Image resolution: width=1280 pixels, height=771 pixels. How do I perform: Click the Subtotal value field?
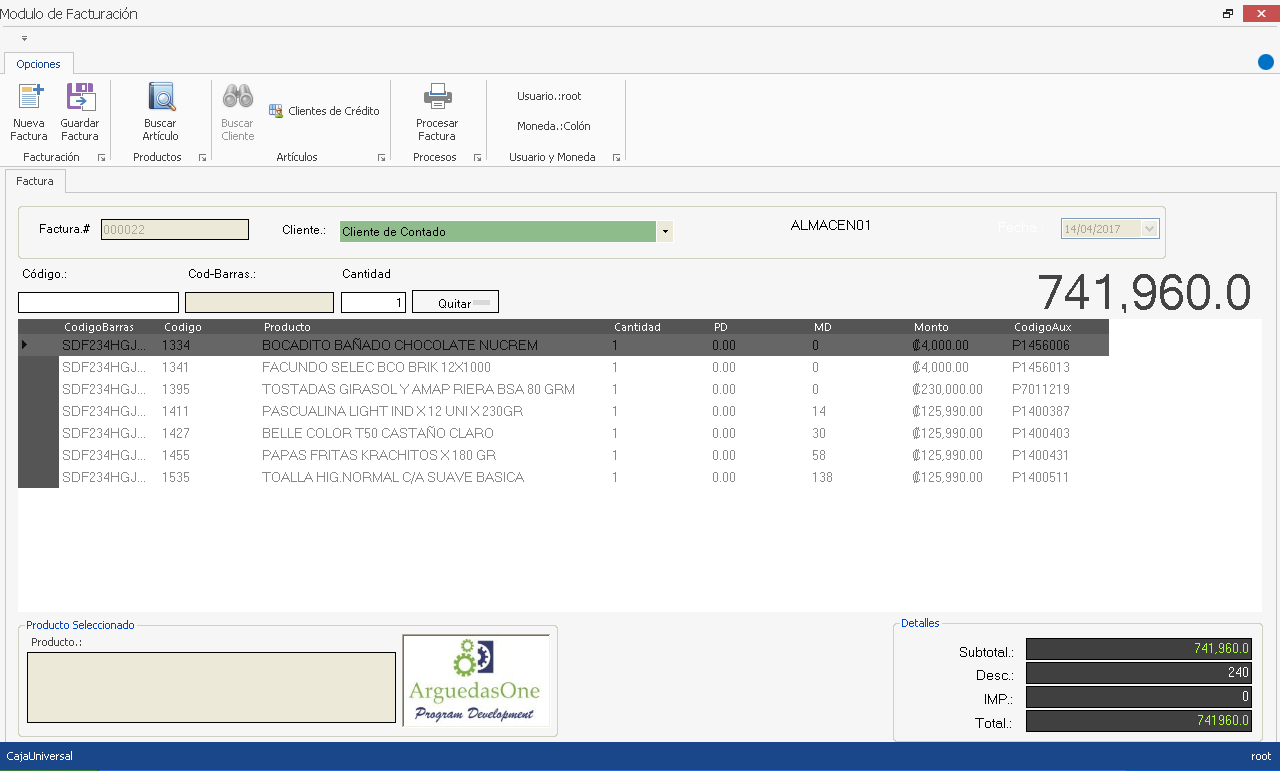pos(1139,649)
